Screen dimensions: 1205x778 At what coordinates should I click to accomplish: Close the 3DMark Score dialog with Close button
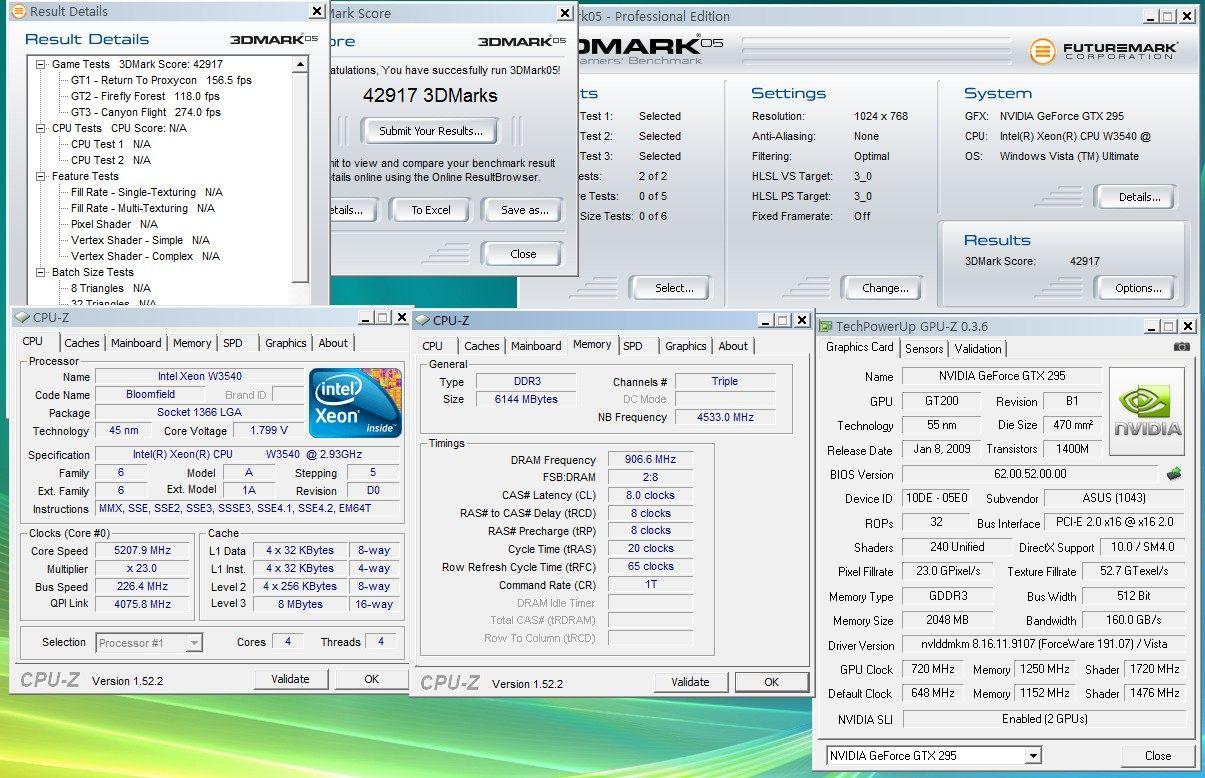(523, 254)
